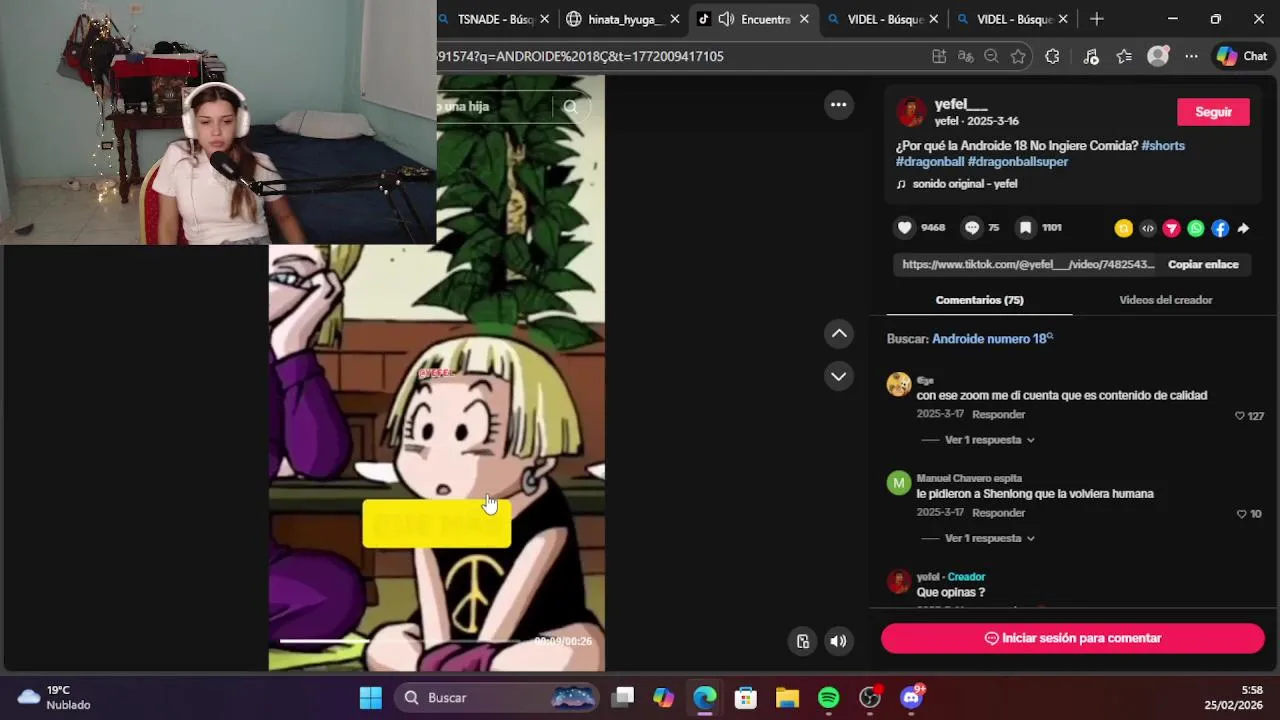
Task: Send to friends with the red arrow icon
Action: (x=1172, y=228)
